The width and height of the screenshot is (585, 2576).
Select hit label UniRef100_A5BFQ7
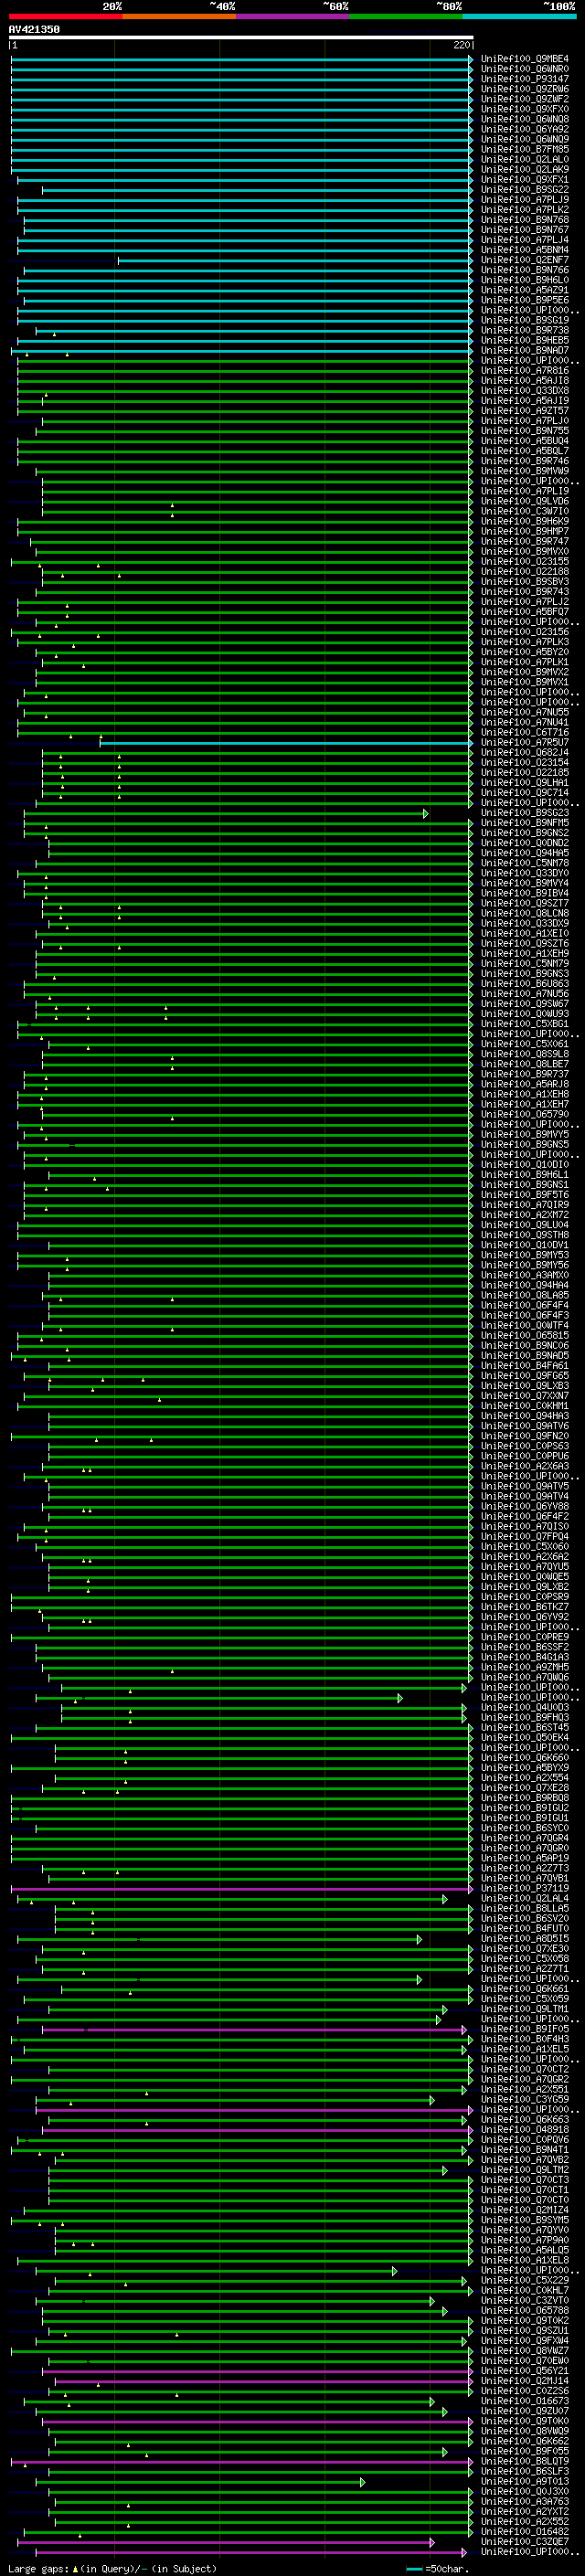pyautogui.click(x=525, y=612)
